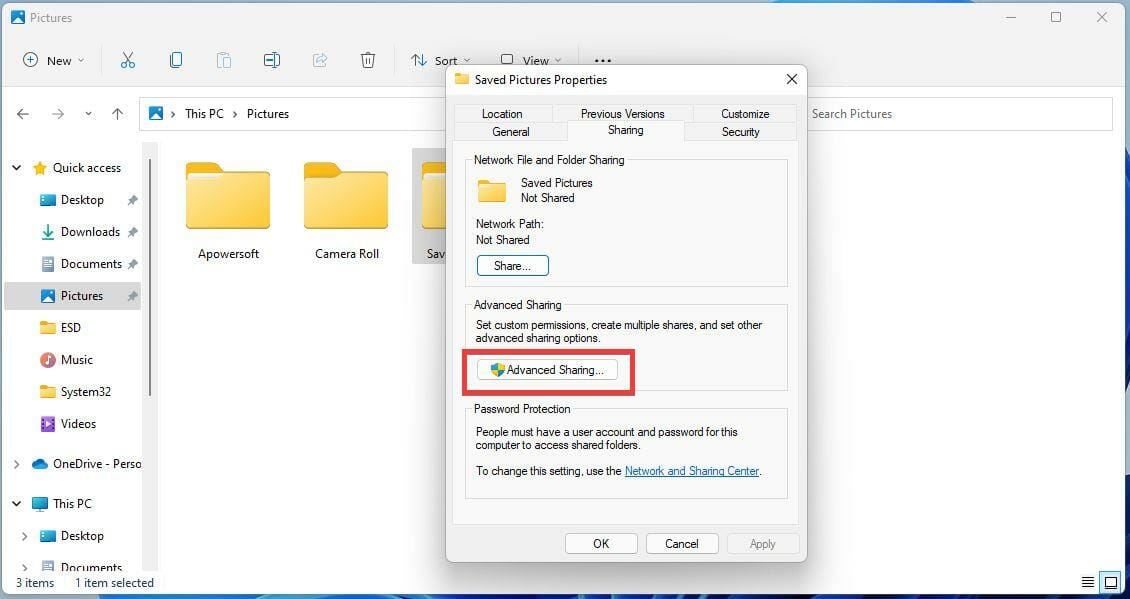Collapse the This PC tree node
1130x599 pixels.
click(x=17, y=504)
